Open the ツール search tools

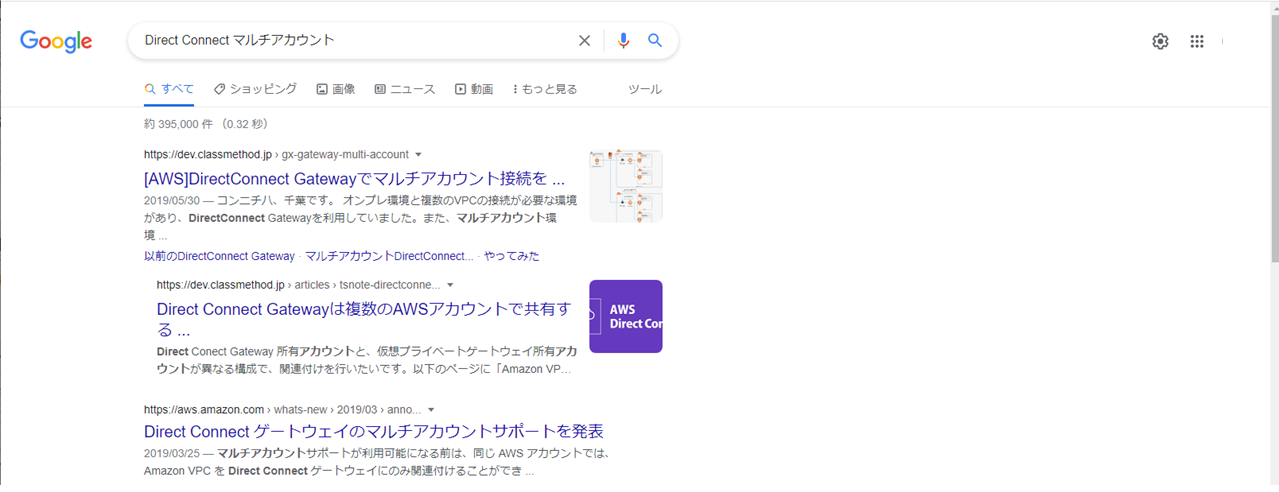(644, 89)
